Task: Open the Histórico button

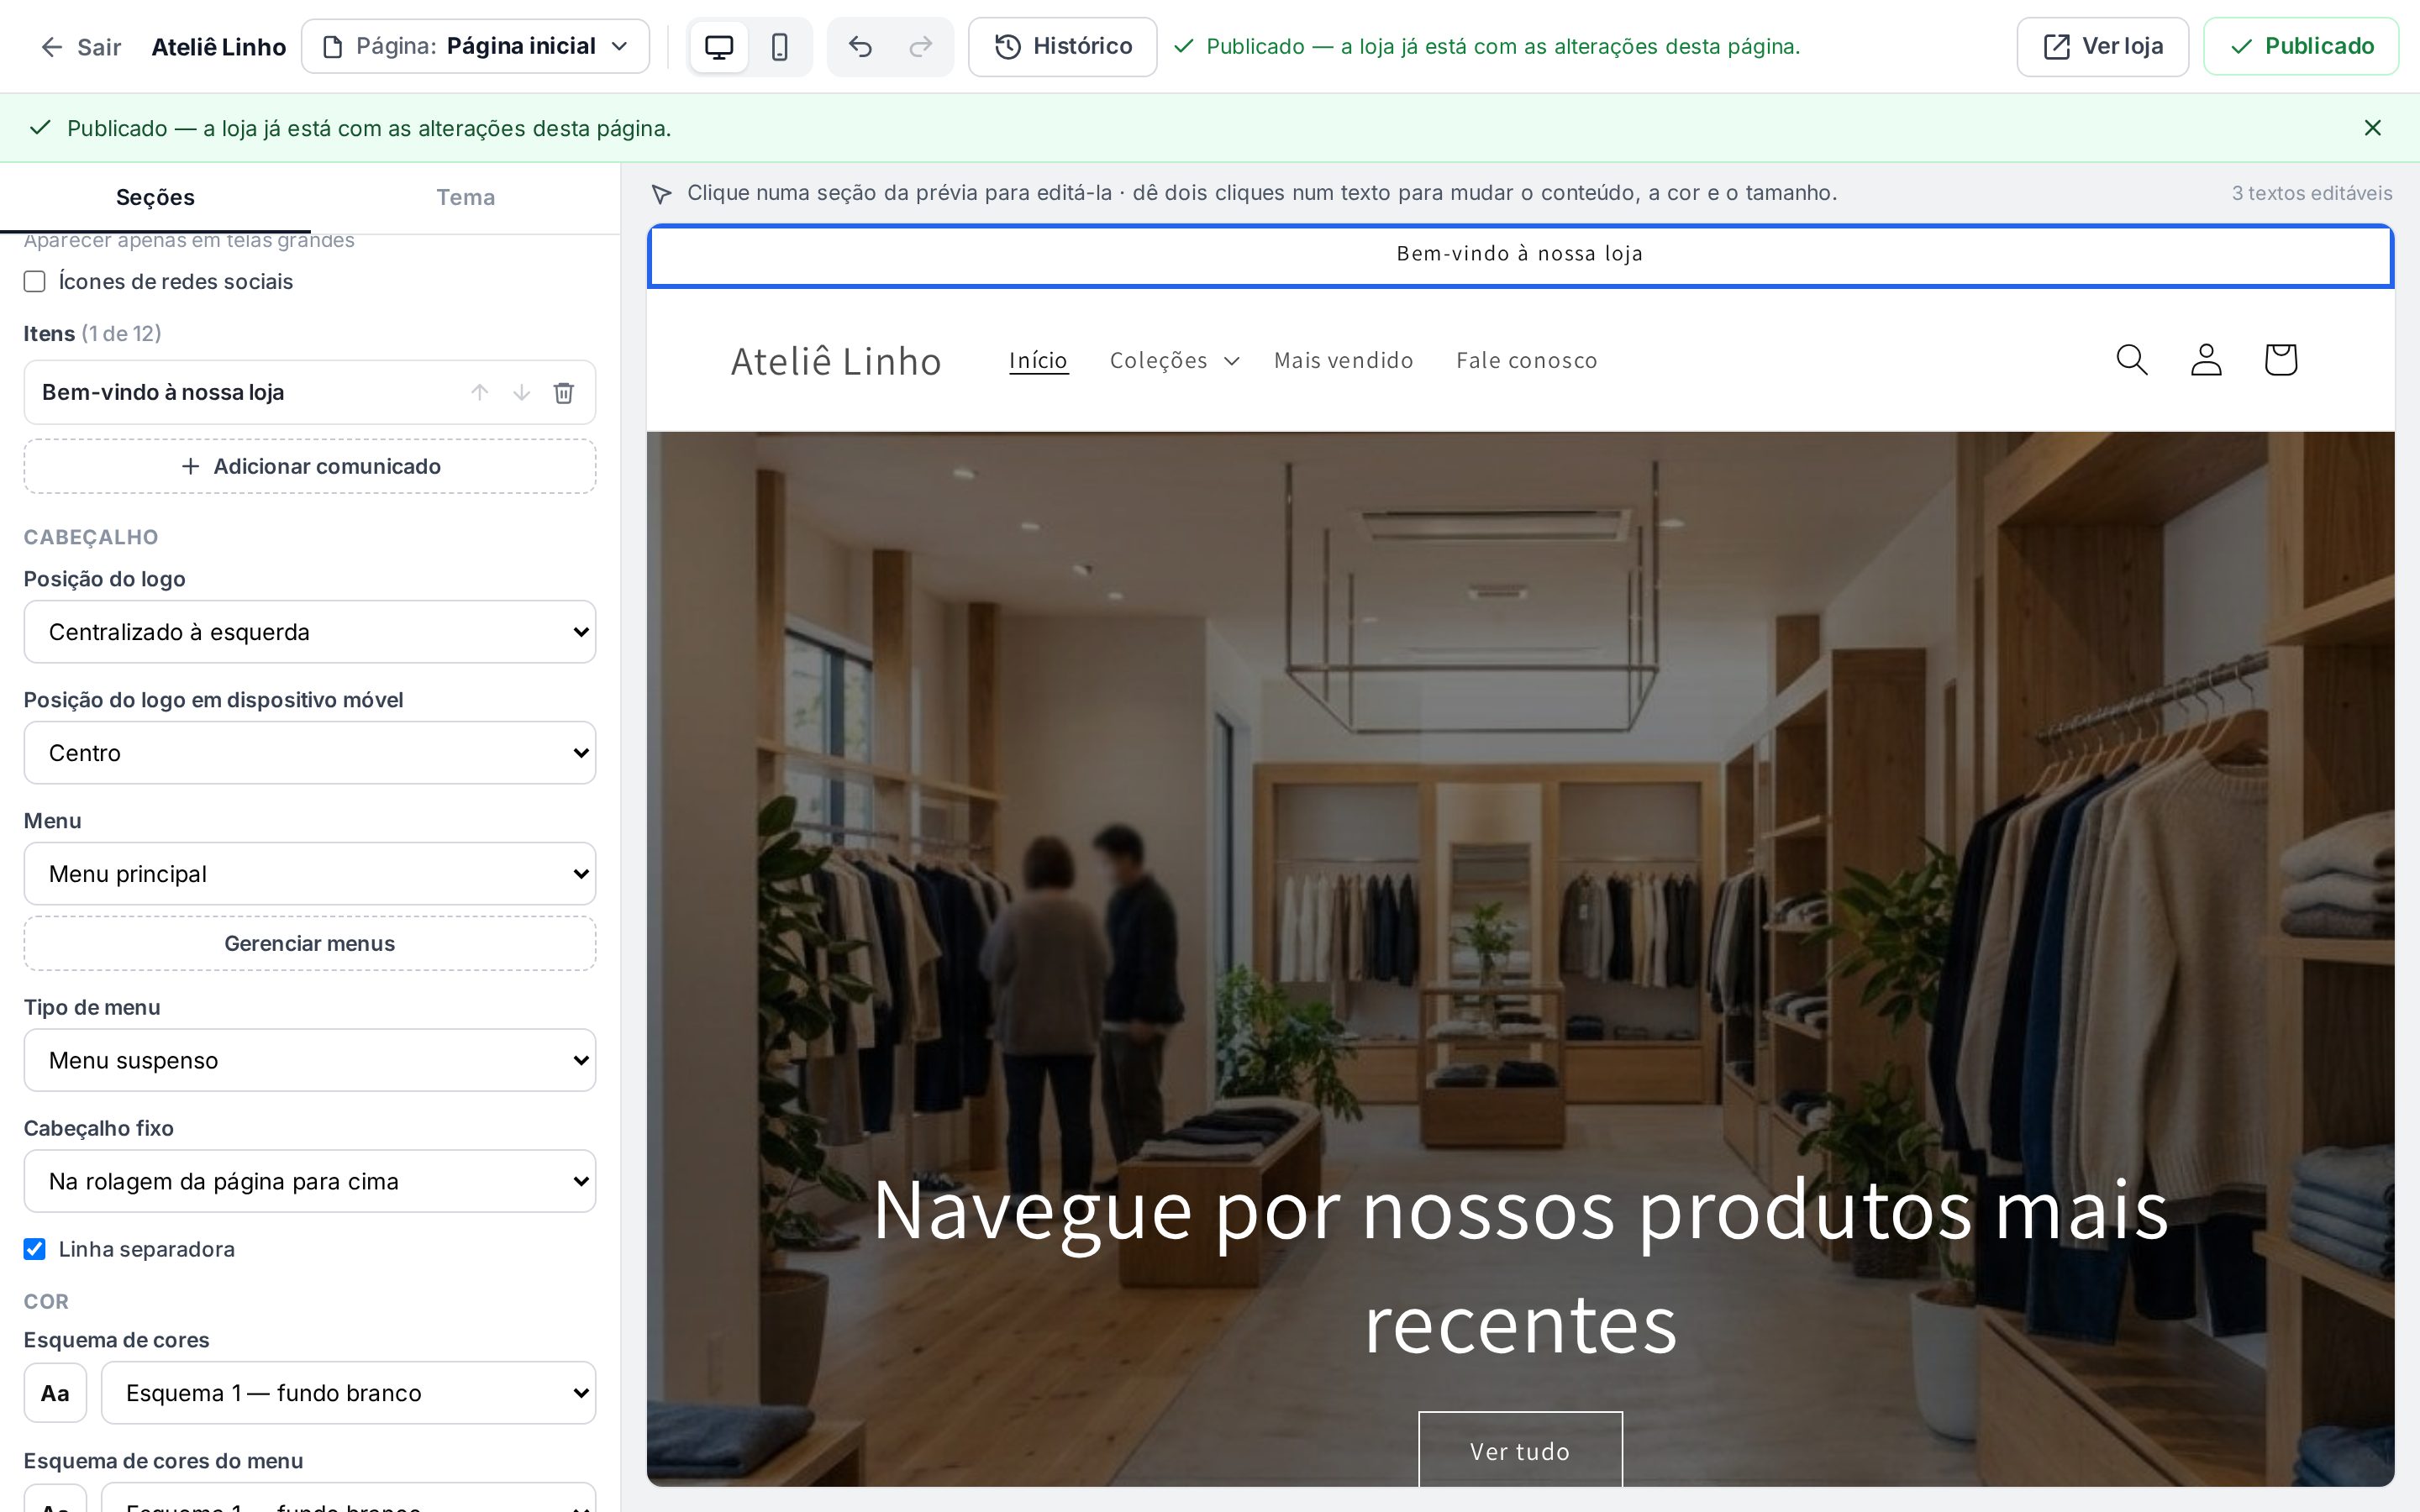Action: [1062, 47]
